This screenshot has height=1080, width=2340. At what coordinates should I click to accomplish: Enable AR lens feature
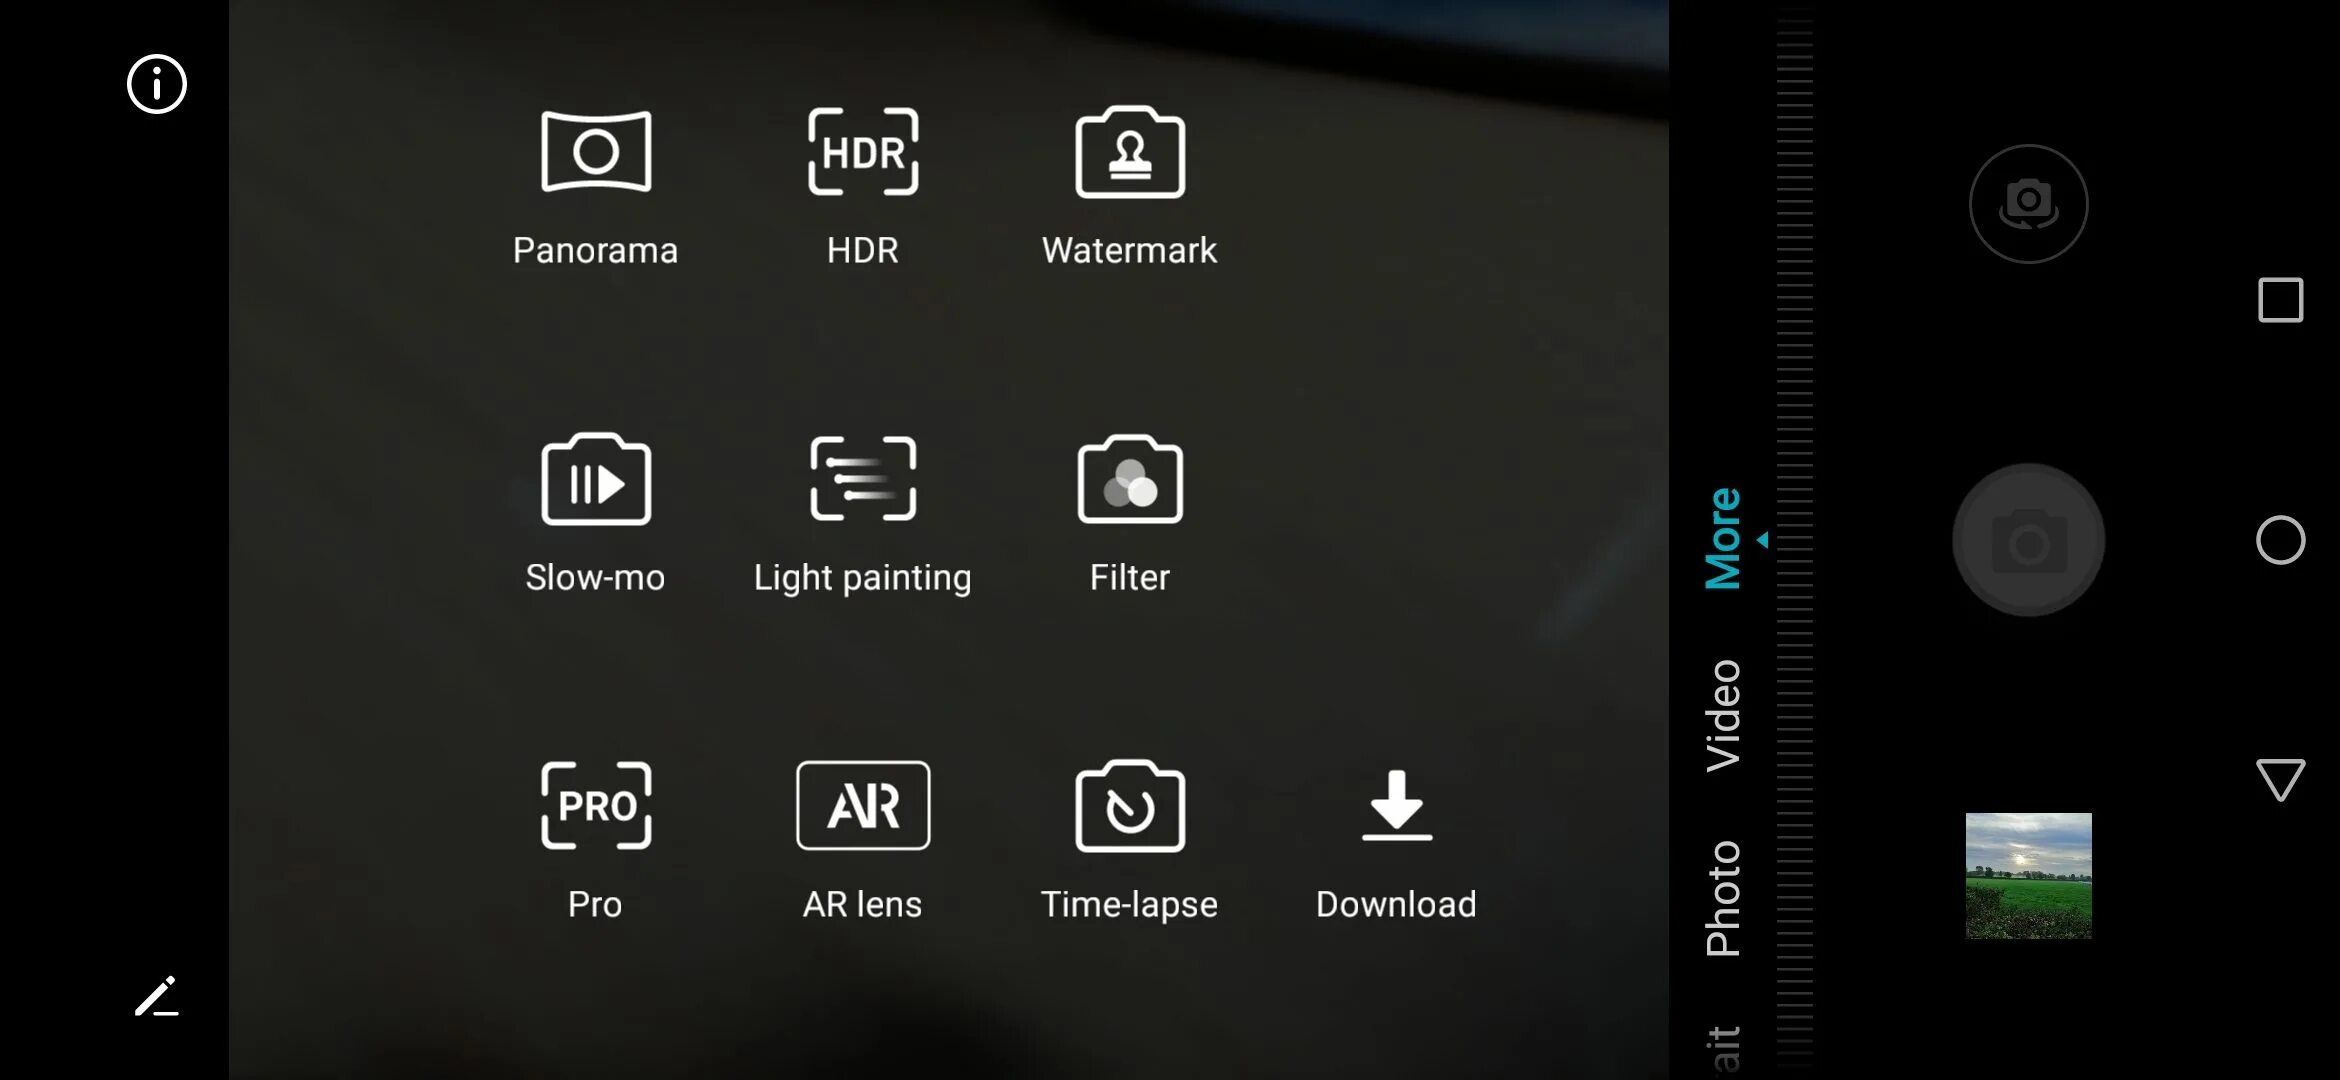coord(863,838)
